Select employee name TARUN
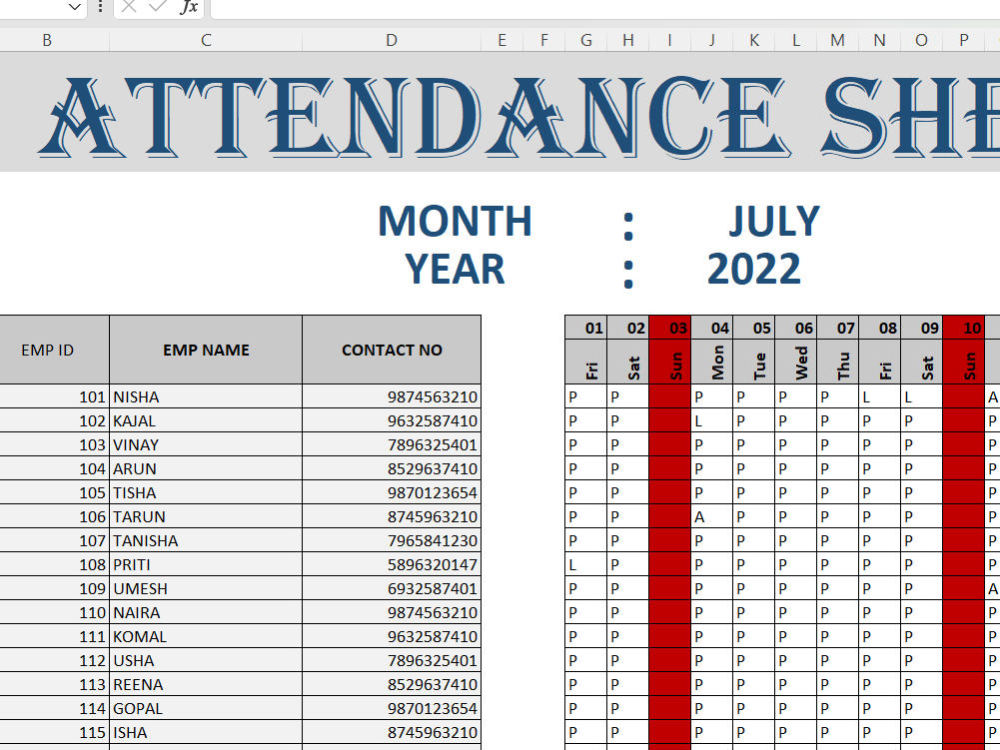 (206, 517)
